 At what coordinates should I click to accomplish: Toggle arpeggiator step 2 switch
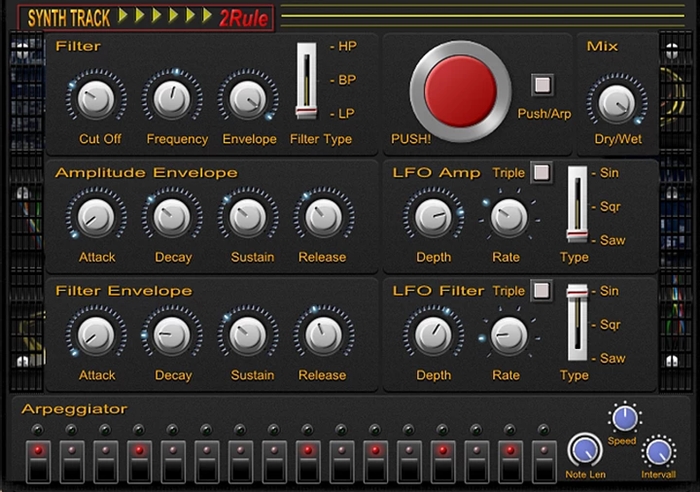point(72,462)
